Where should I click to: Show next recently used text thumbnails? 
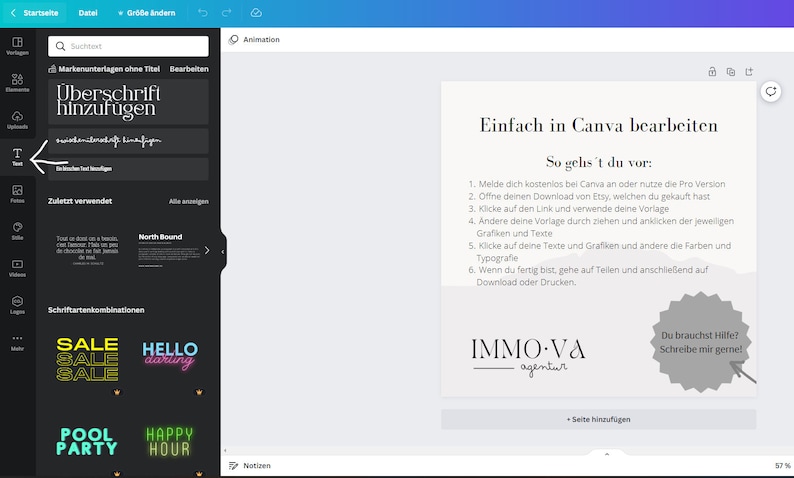[207, 250]
